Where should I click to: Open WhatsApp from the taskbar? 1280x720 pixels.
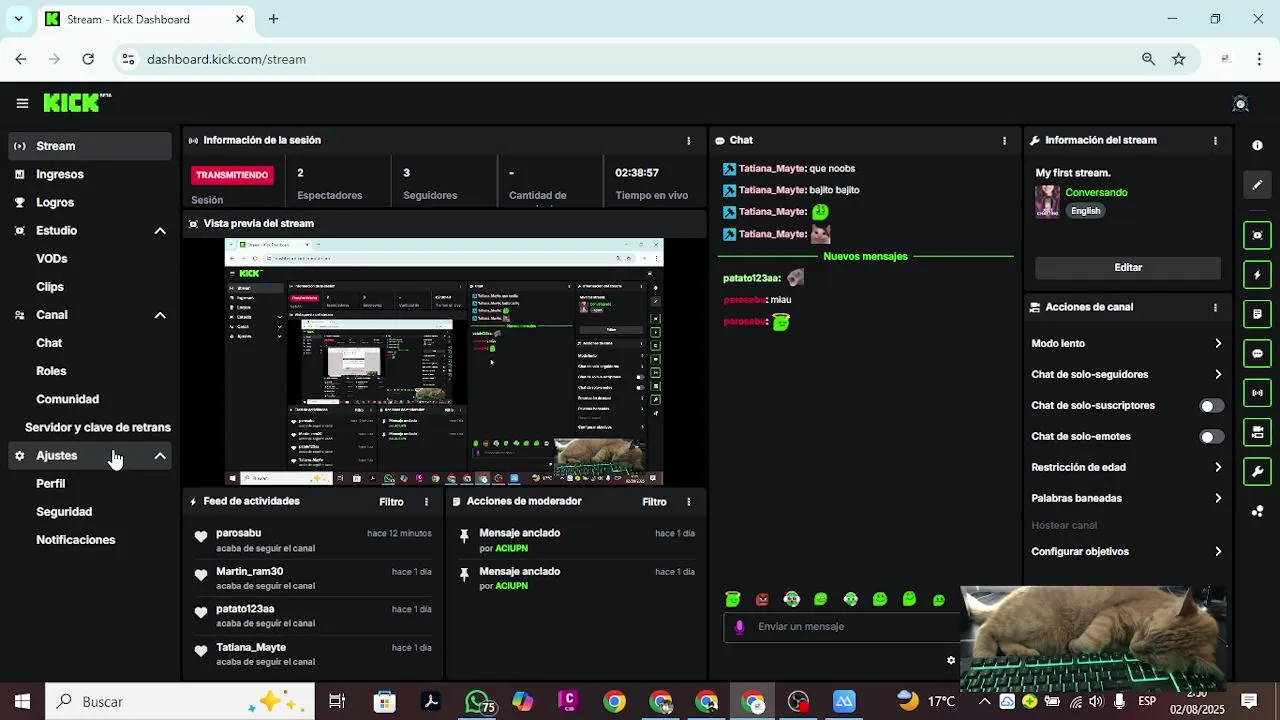478,702
